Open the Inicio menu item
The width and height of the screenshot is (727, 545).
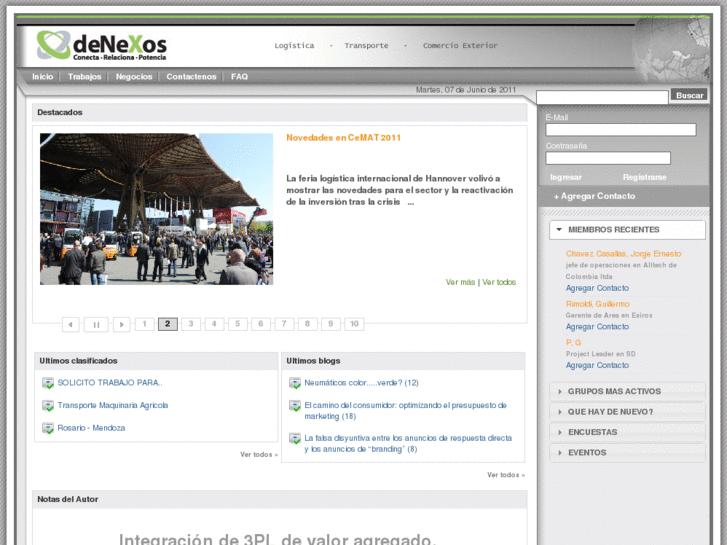click(43, 77)
